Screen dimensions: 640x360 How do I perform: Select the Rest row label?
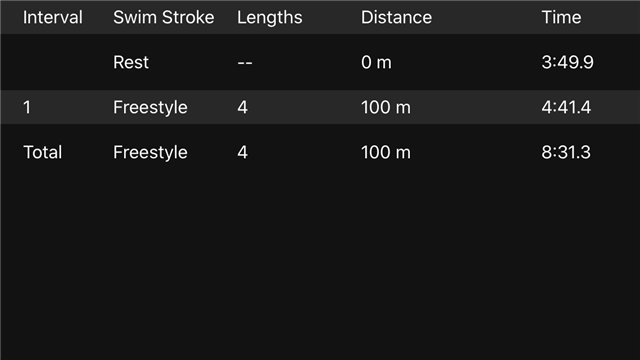click(131, 62)
